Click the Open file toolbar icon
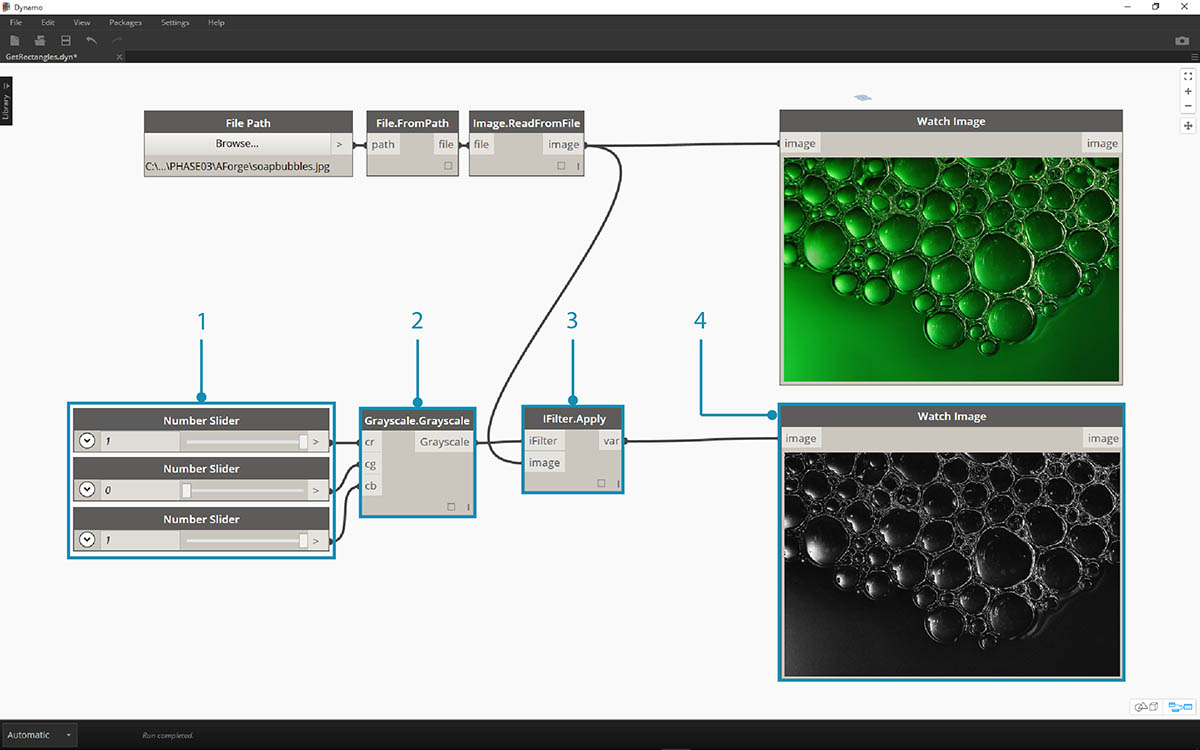The height and width of the screenshot is (750, 1200). [40, 40]
